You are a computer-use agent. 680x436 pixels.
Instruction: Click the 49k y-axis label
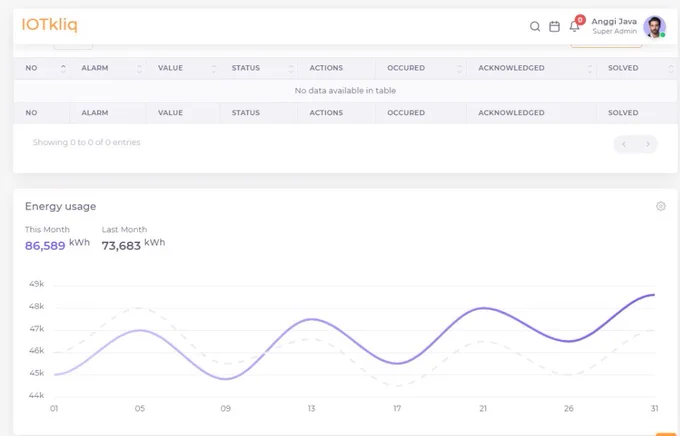(36, 284)
